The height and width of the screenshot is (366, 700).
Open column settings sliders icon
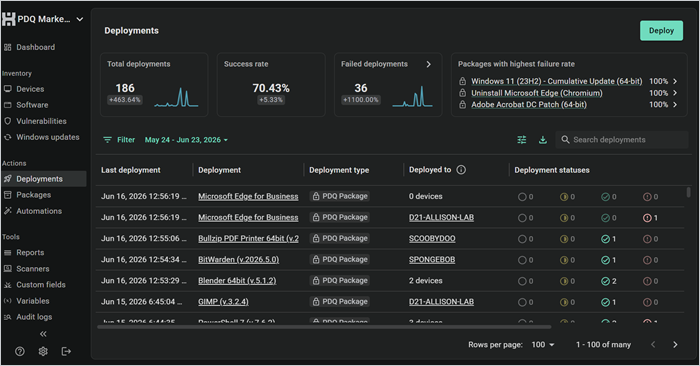pyautogui.click(x=521, y=140)
